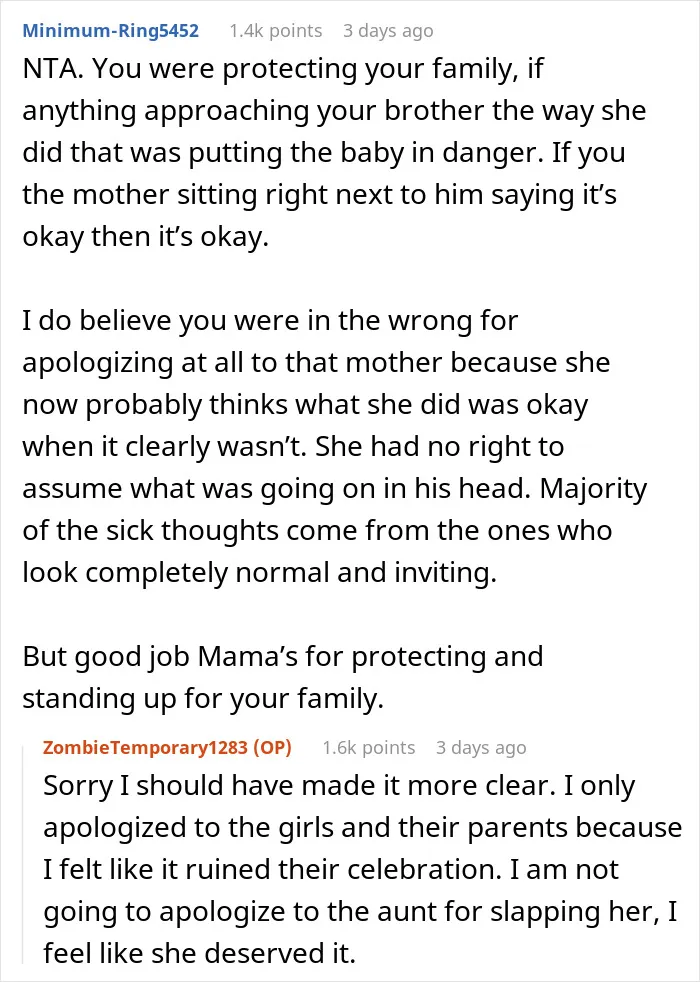Click the line starting "I do believe you"
Viewport: 700px width, 982px height.
pyautogui.click(x=270, y=321)
